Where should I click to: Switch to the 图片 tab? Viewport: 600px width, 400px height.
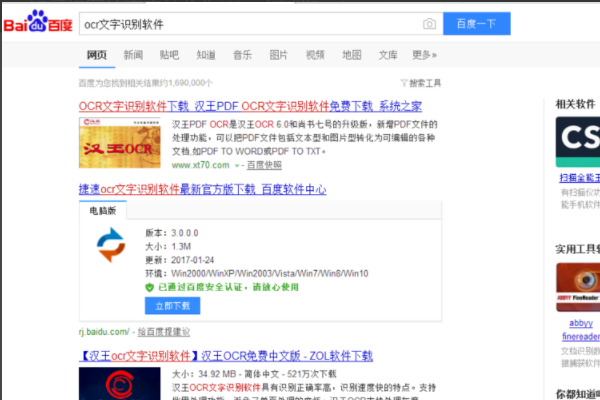279,55
